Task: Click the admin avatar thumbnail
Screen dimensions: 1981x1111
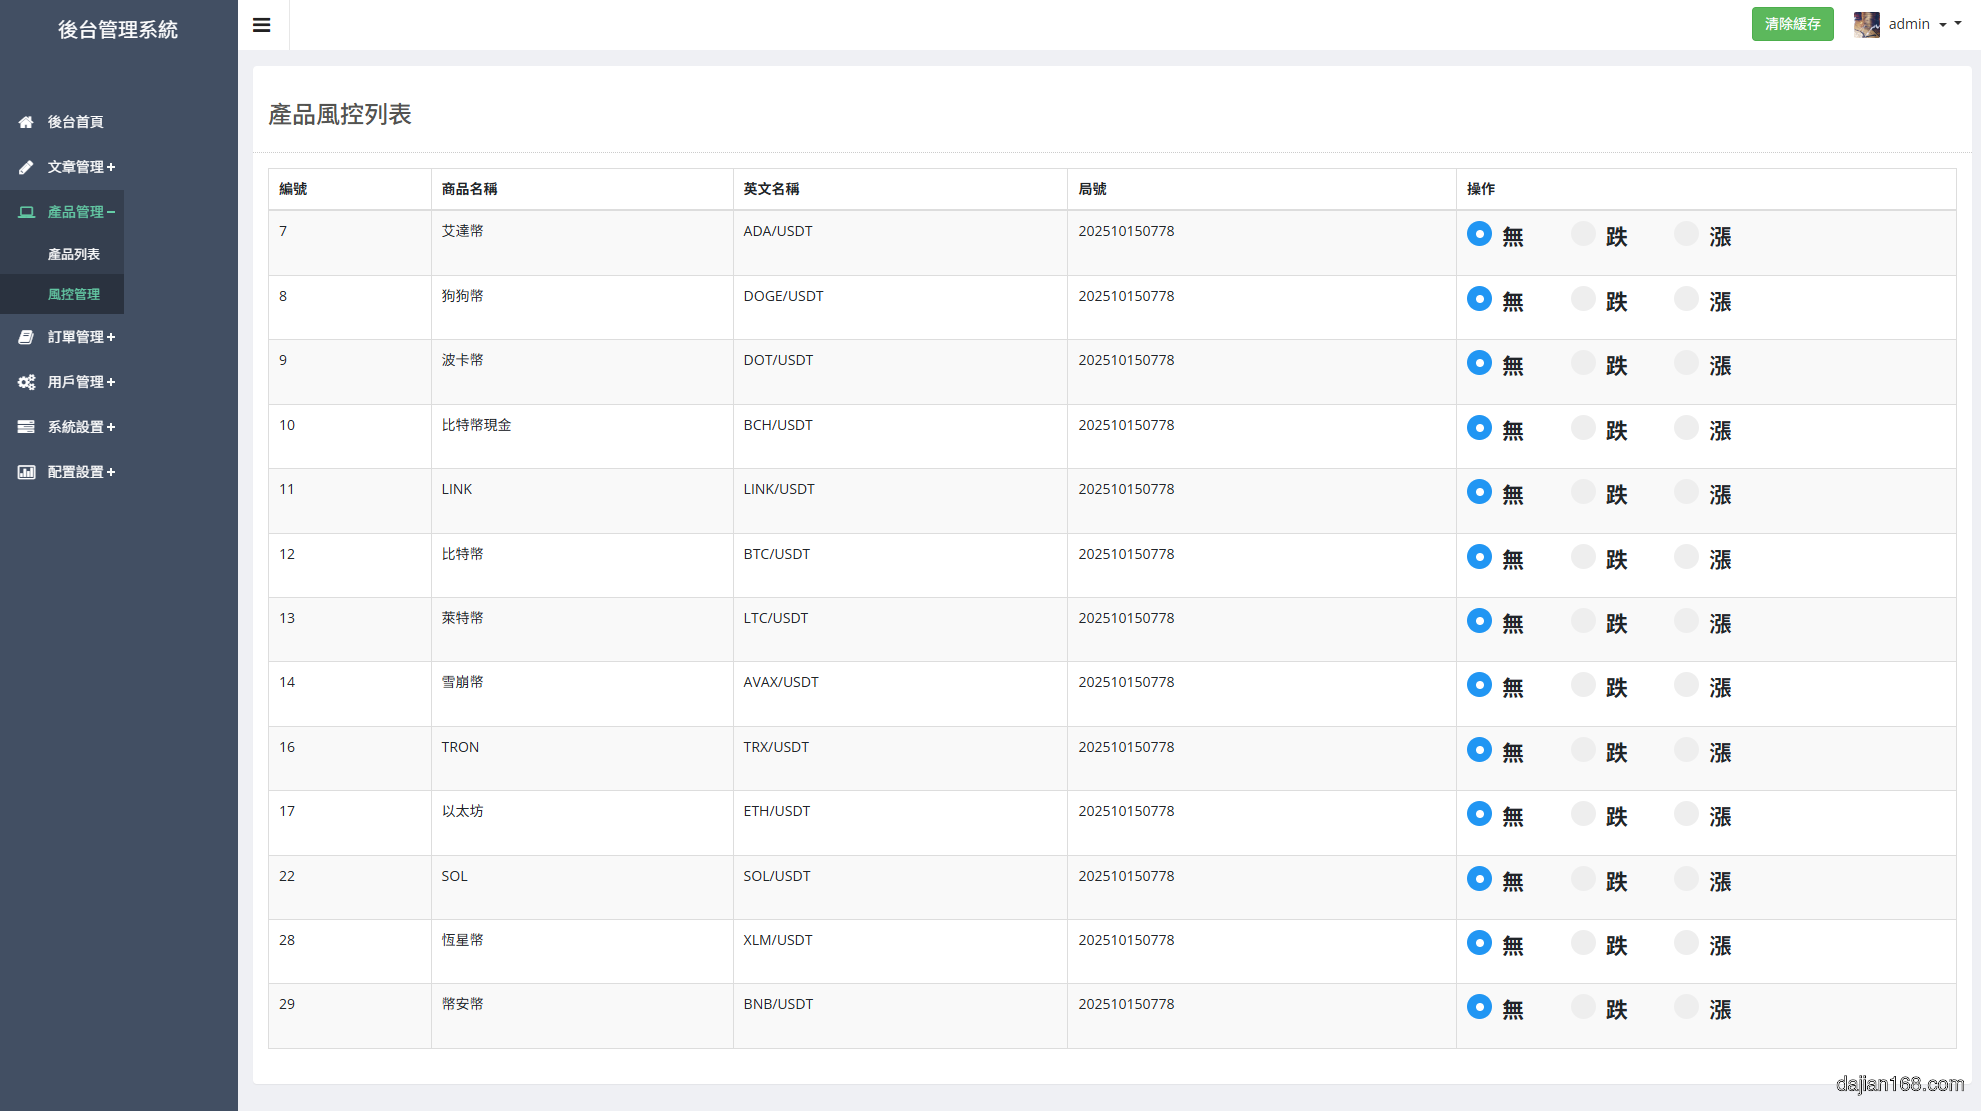Action: coord(1866,24)
